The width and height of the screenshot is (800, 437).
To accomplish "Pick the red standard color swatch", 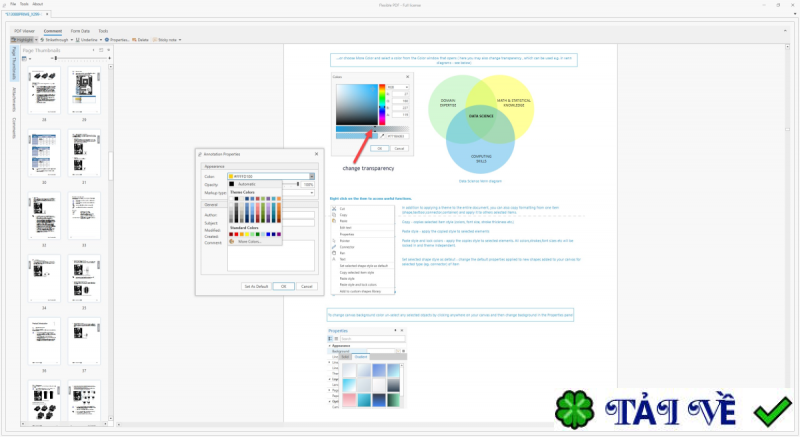I will tap(236, 234).
